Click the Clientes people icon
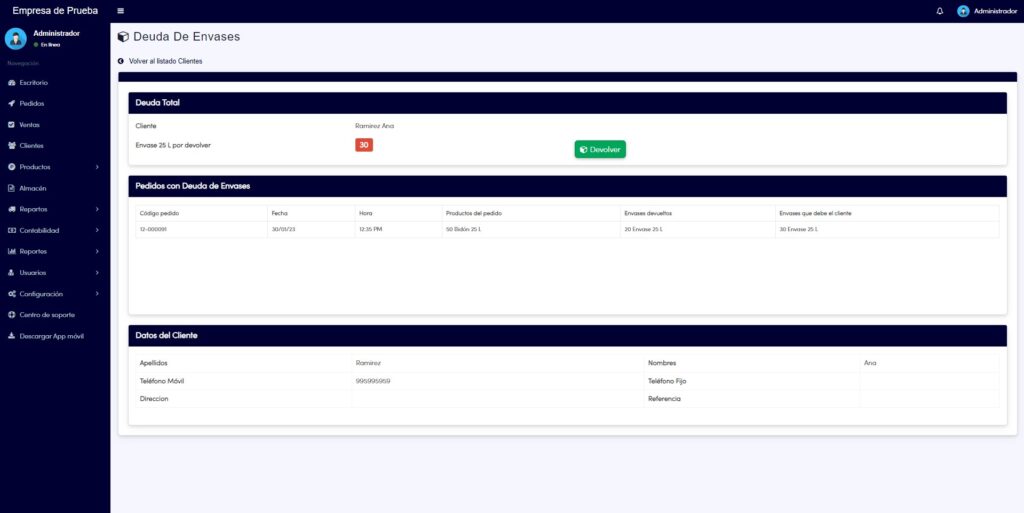Image resolution: width=1024 pixels, height=513 pixels. 11,146
